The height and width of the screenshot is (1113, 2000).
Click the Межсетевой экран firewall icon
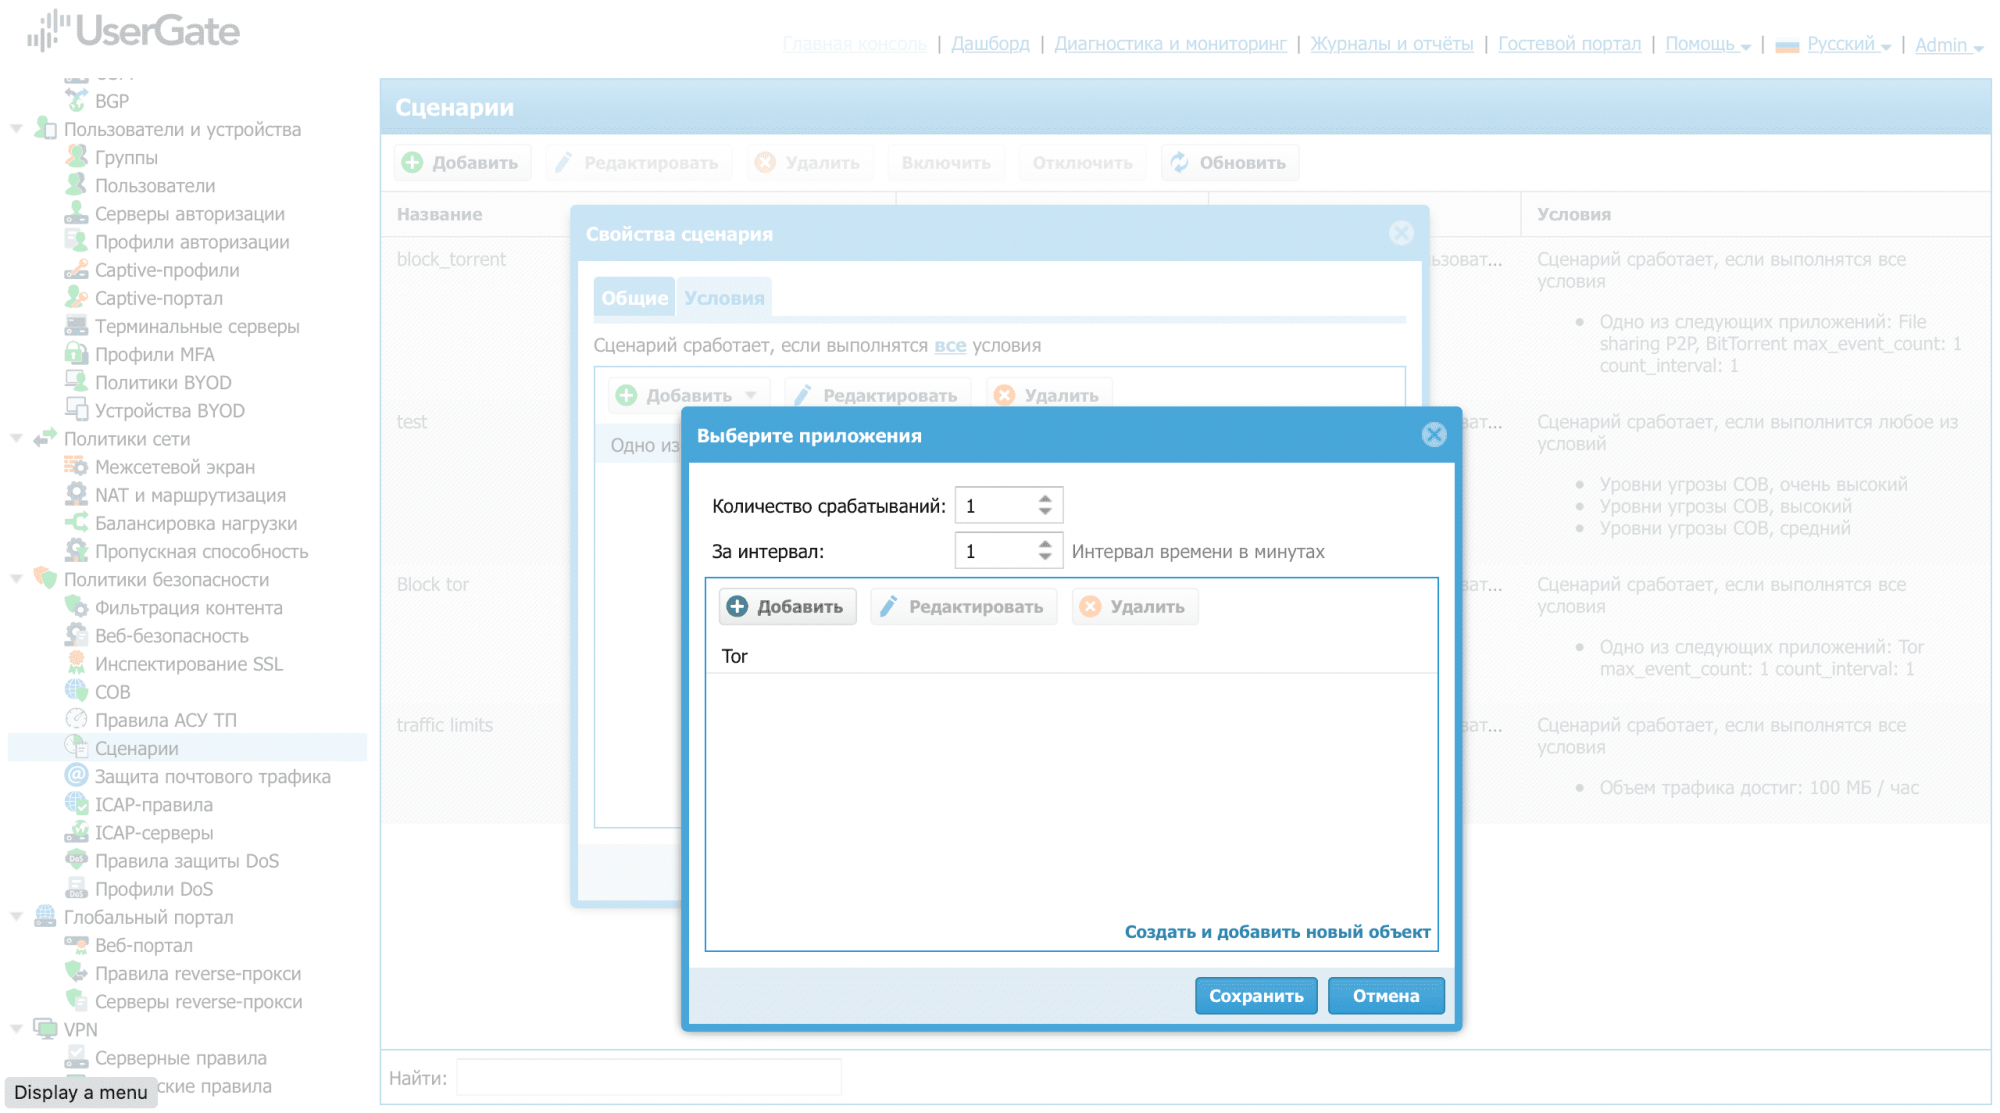pyautogui.click(x=76, y=467)
